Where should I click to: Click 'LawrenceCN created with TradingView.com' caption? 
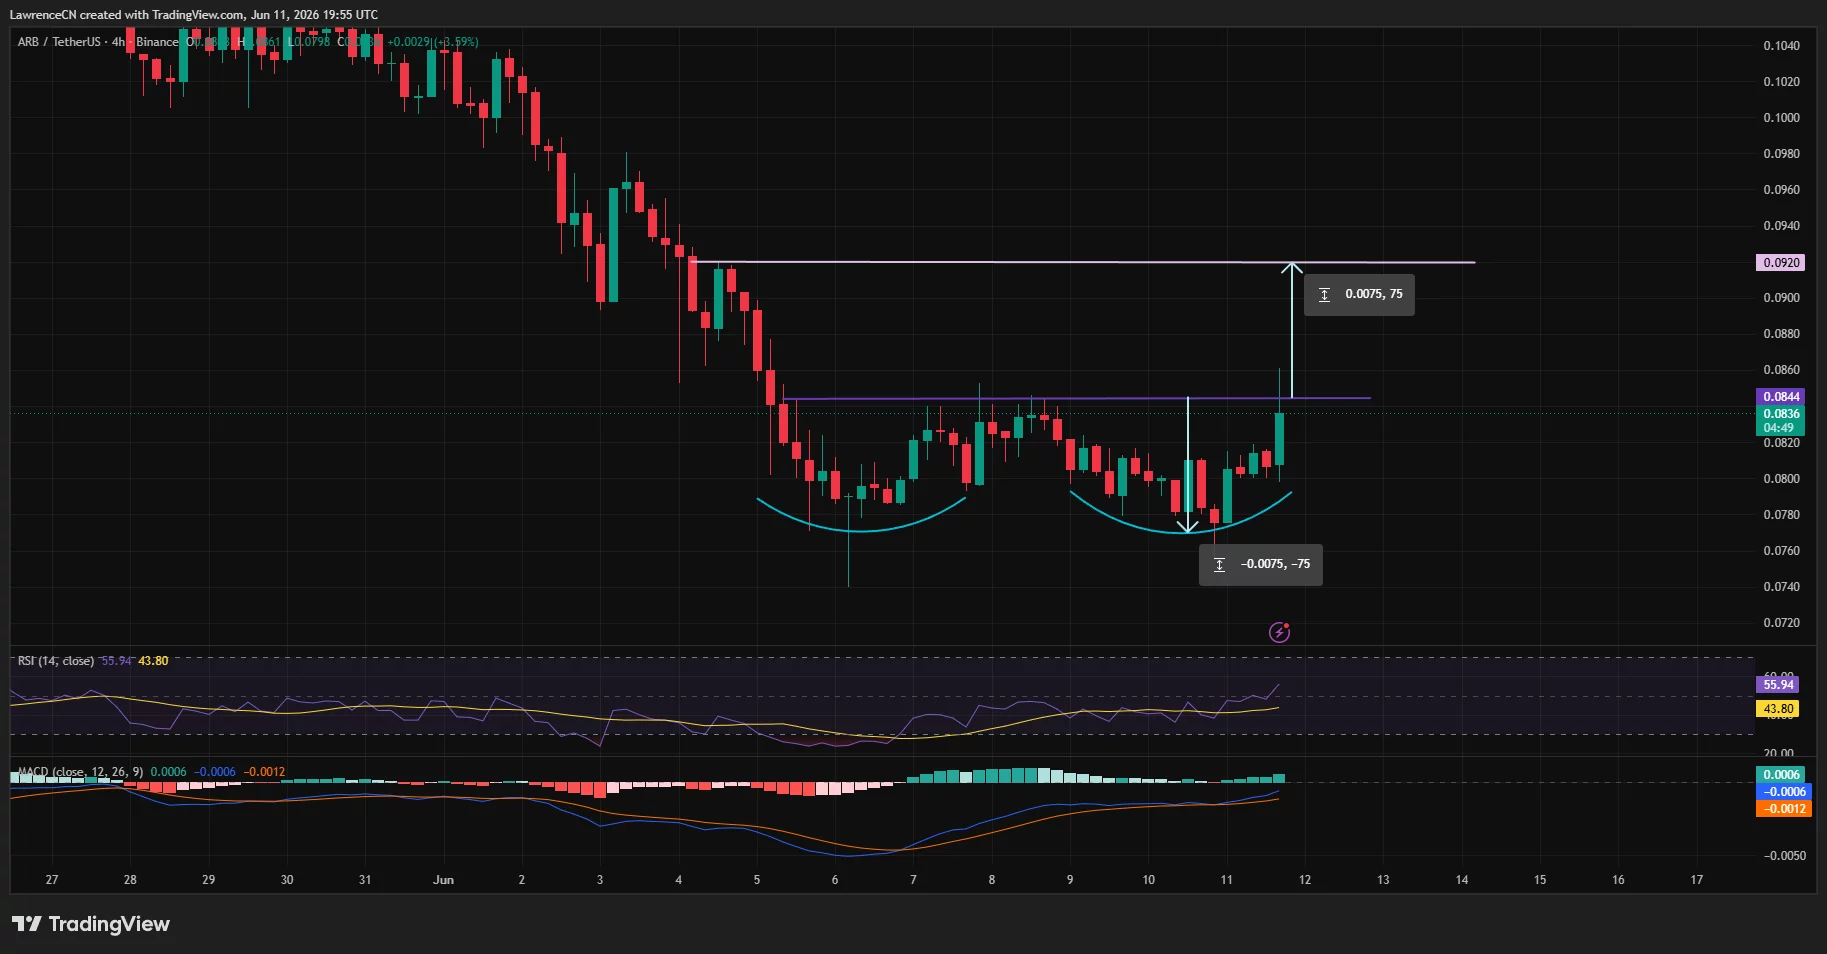(126, 15)
